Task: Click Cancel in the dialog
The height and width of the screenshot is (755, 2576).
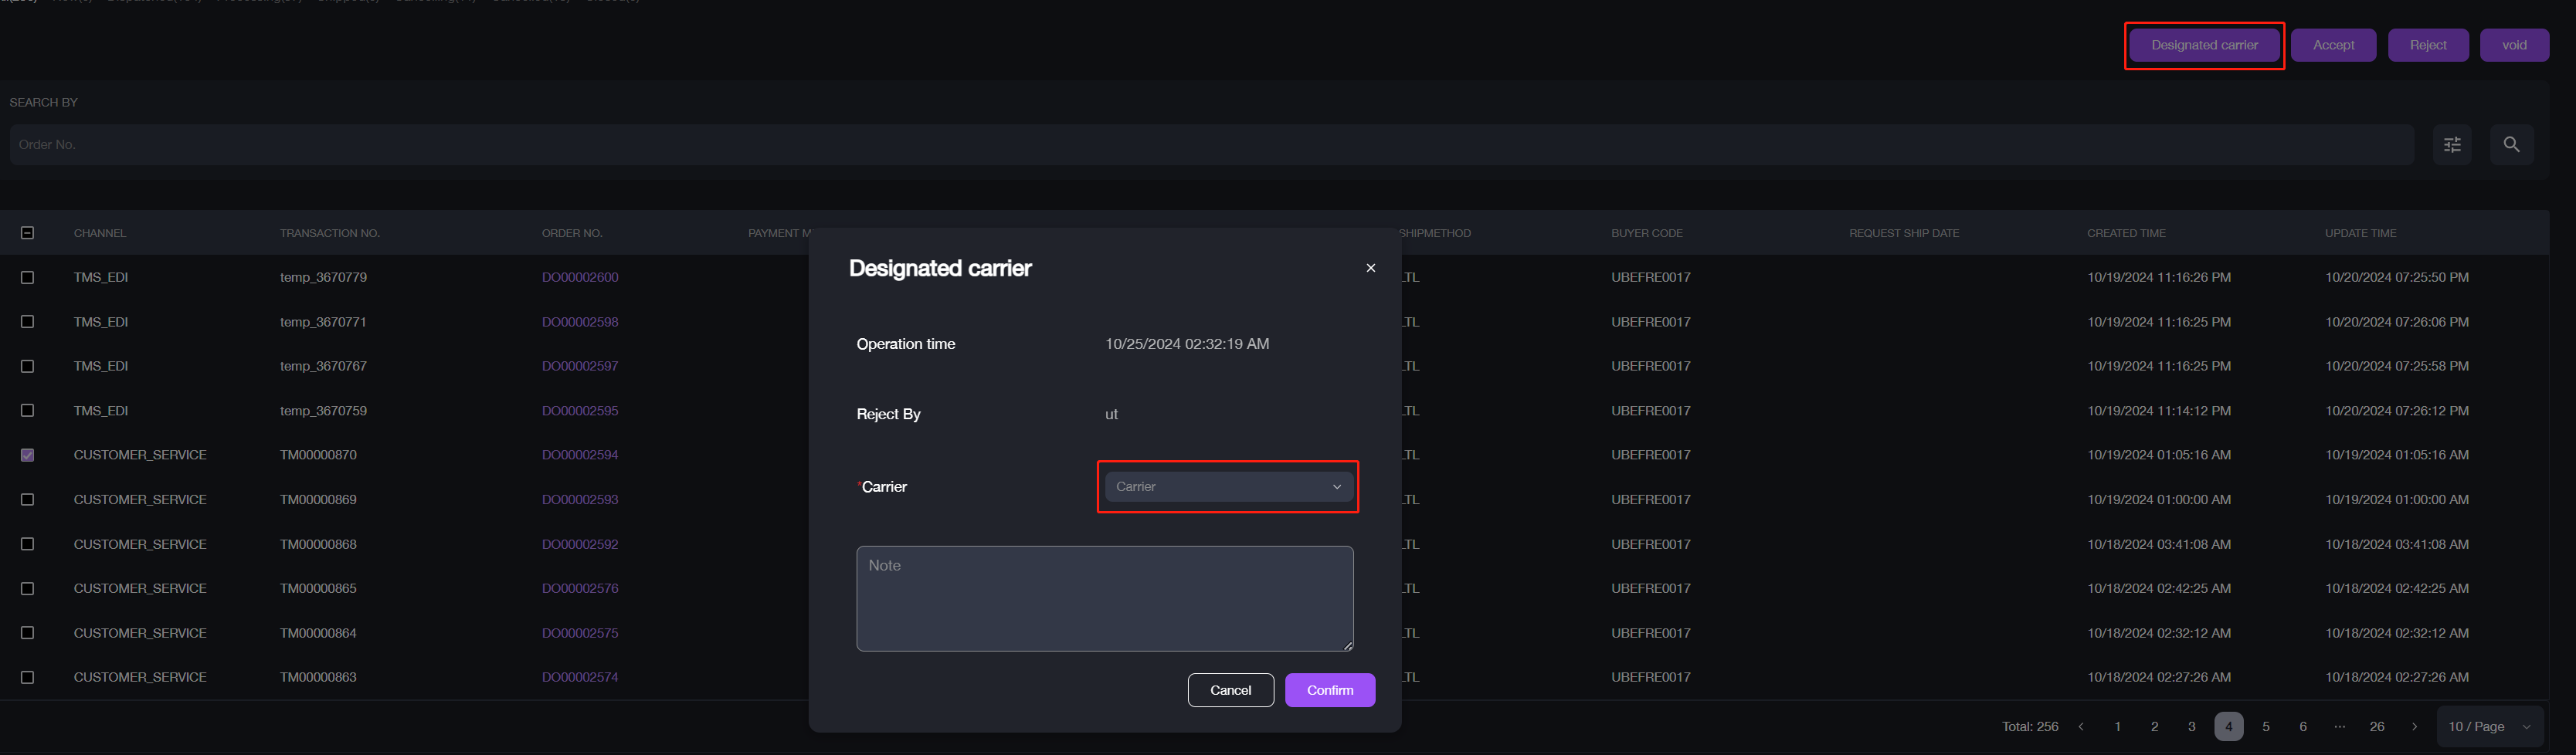Action: [1230, 690]
